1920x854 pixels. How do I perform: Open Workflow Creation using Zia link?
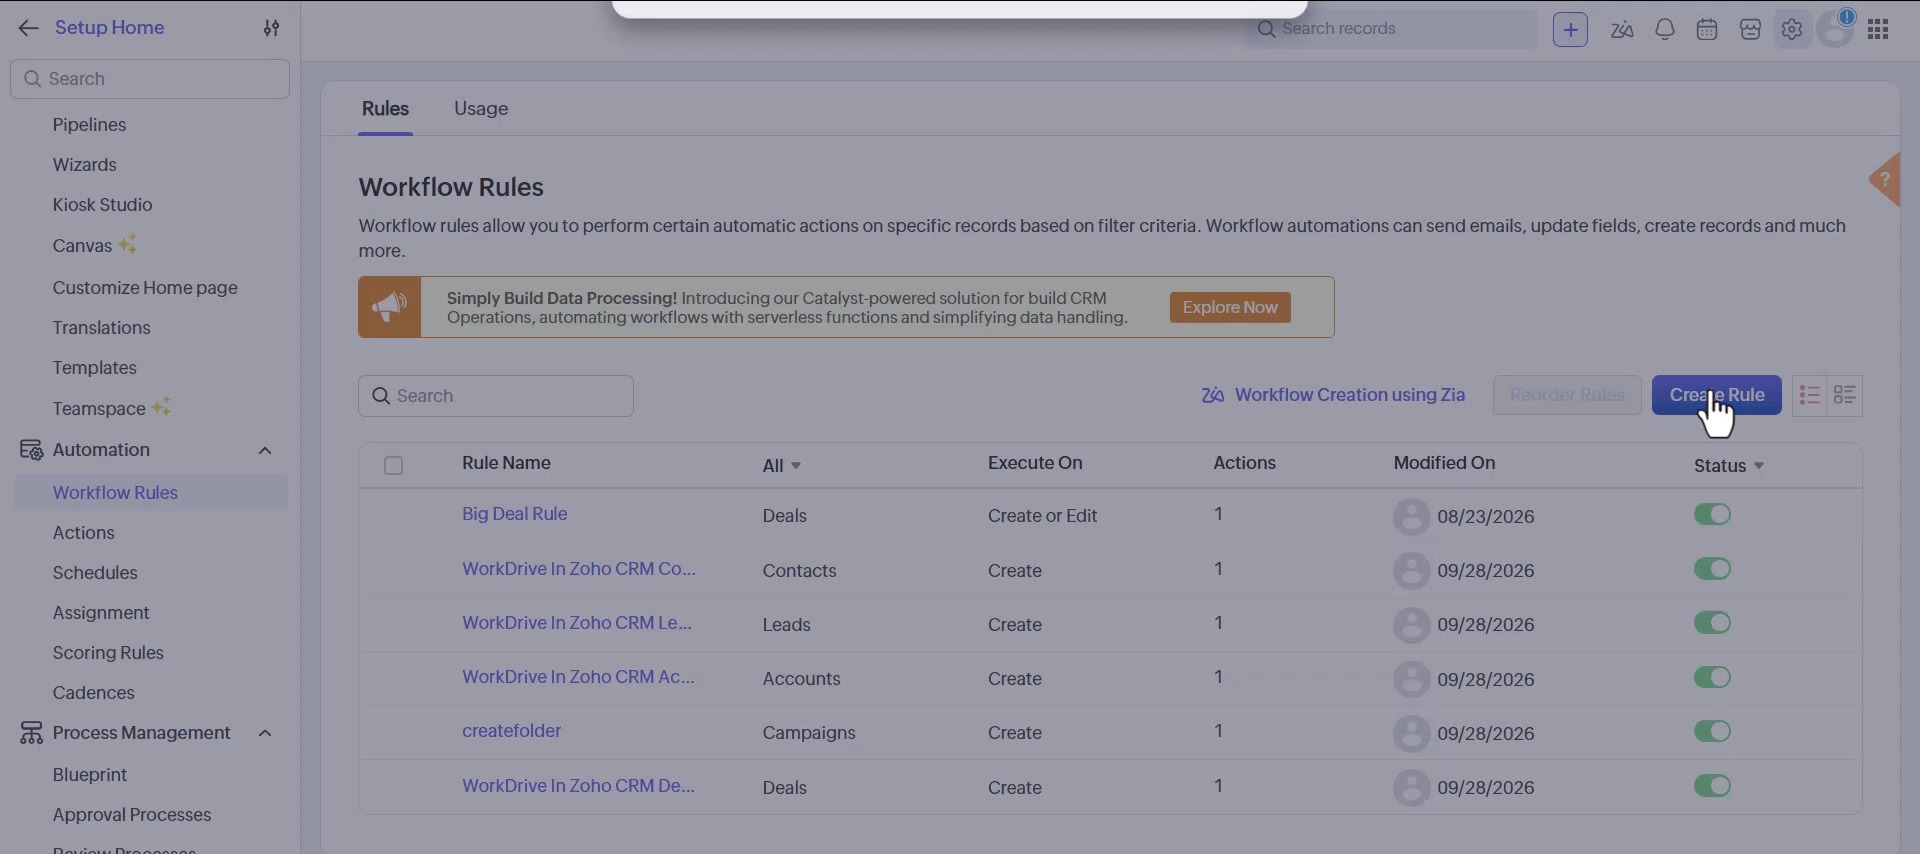(x=1350, y=395)
